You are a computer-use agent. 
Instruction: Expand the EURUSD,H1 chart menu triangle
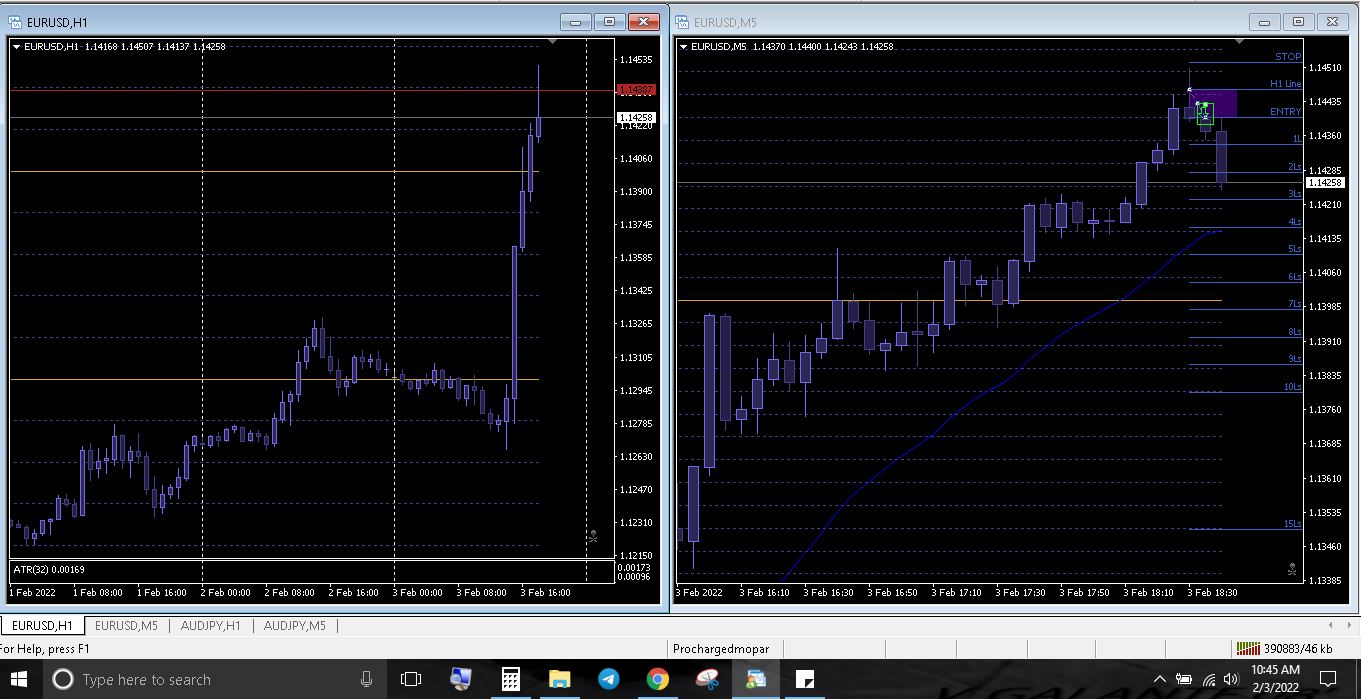click(16, 46)
